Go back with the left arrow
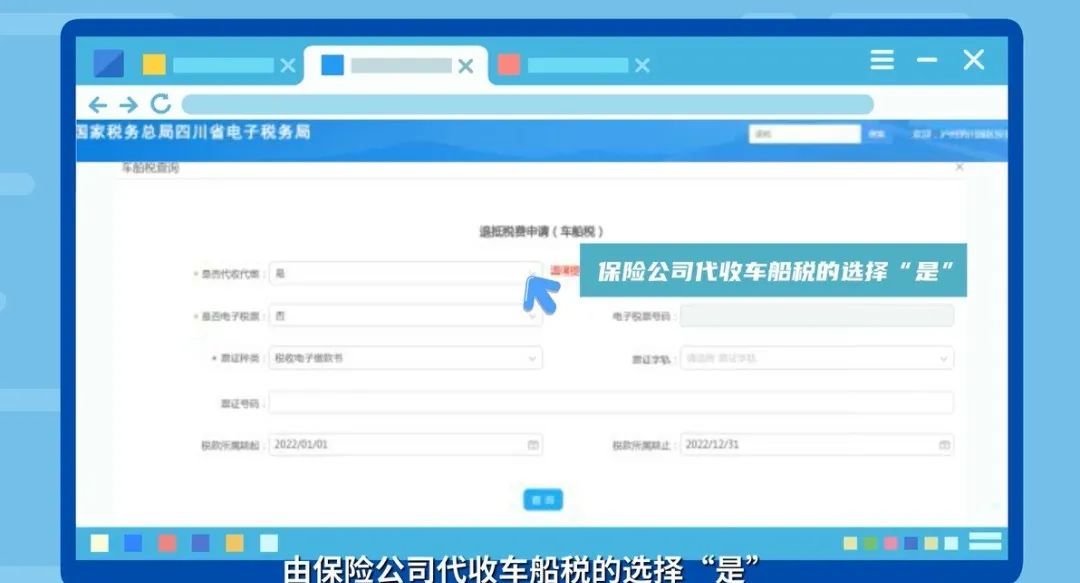The width and height of the screenshot is (1080, 583). (x=98, y=105)
